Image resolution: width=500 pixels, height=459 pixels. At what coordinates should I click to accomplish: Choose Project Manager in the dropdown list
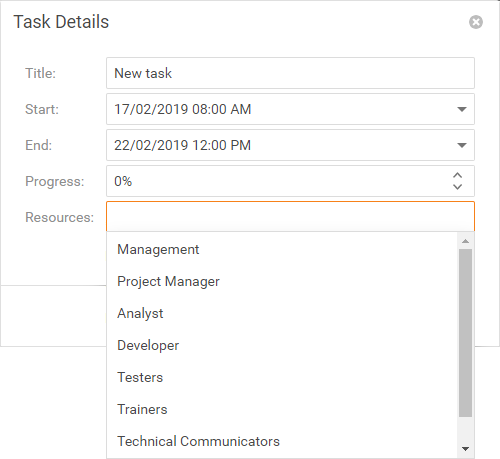pyautogui.click(x=282, y=281)
